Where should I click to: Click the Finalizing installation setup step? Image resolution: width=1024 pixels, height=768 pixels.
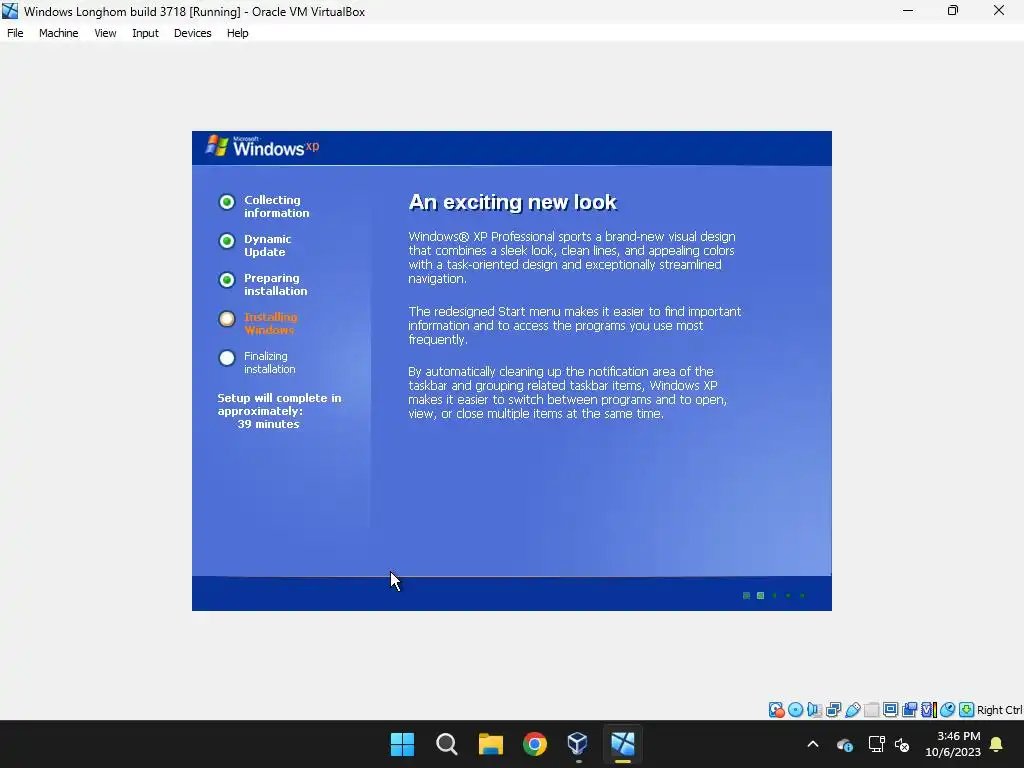coord(257,362)
